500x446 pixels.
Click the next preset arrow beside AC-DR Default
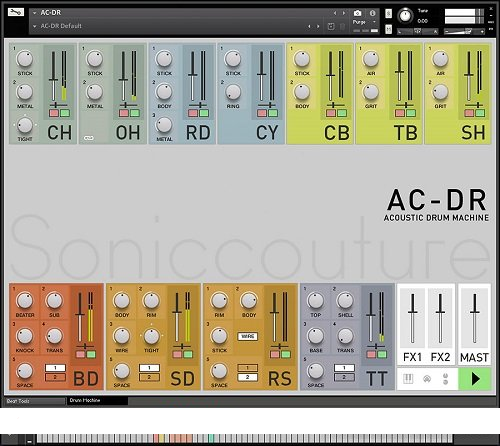pos(318,26)
